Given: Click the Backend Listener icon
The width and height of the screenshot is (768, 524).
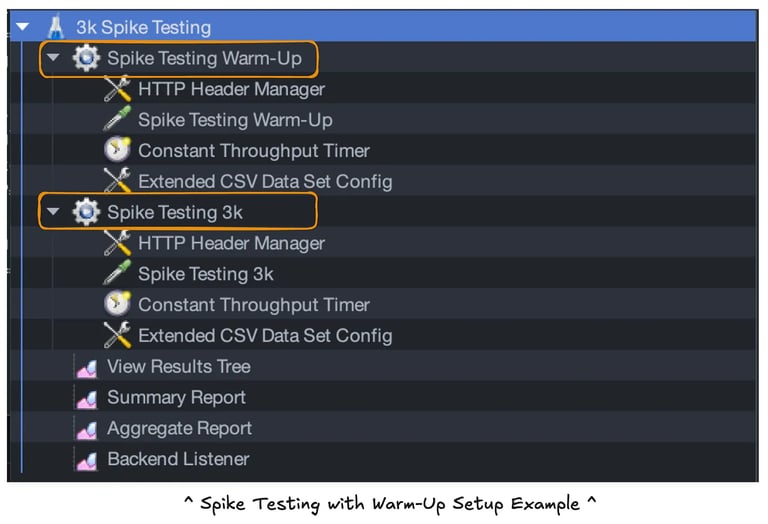Looking at the screenshot, I should click(x=87, y=460).
